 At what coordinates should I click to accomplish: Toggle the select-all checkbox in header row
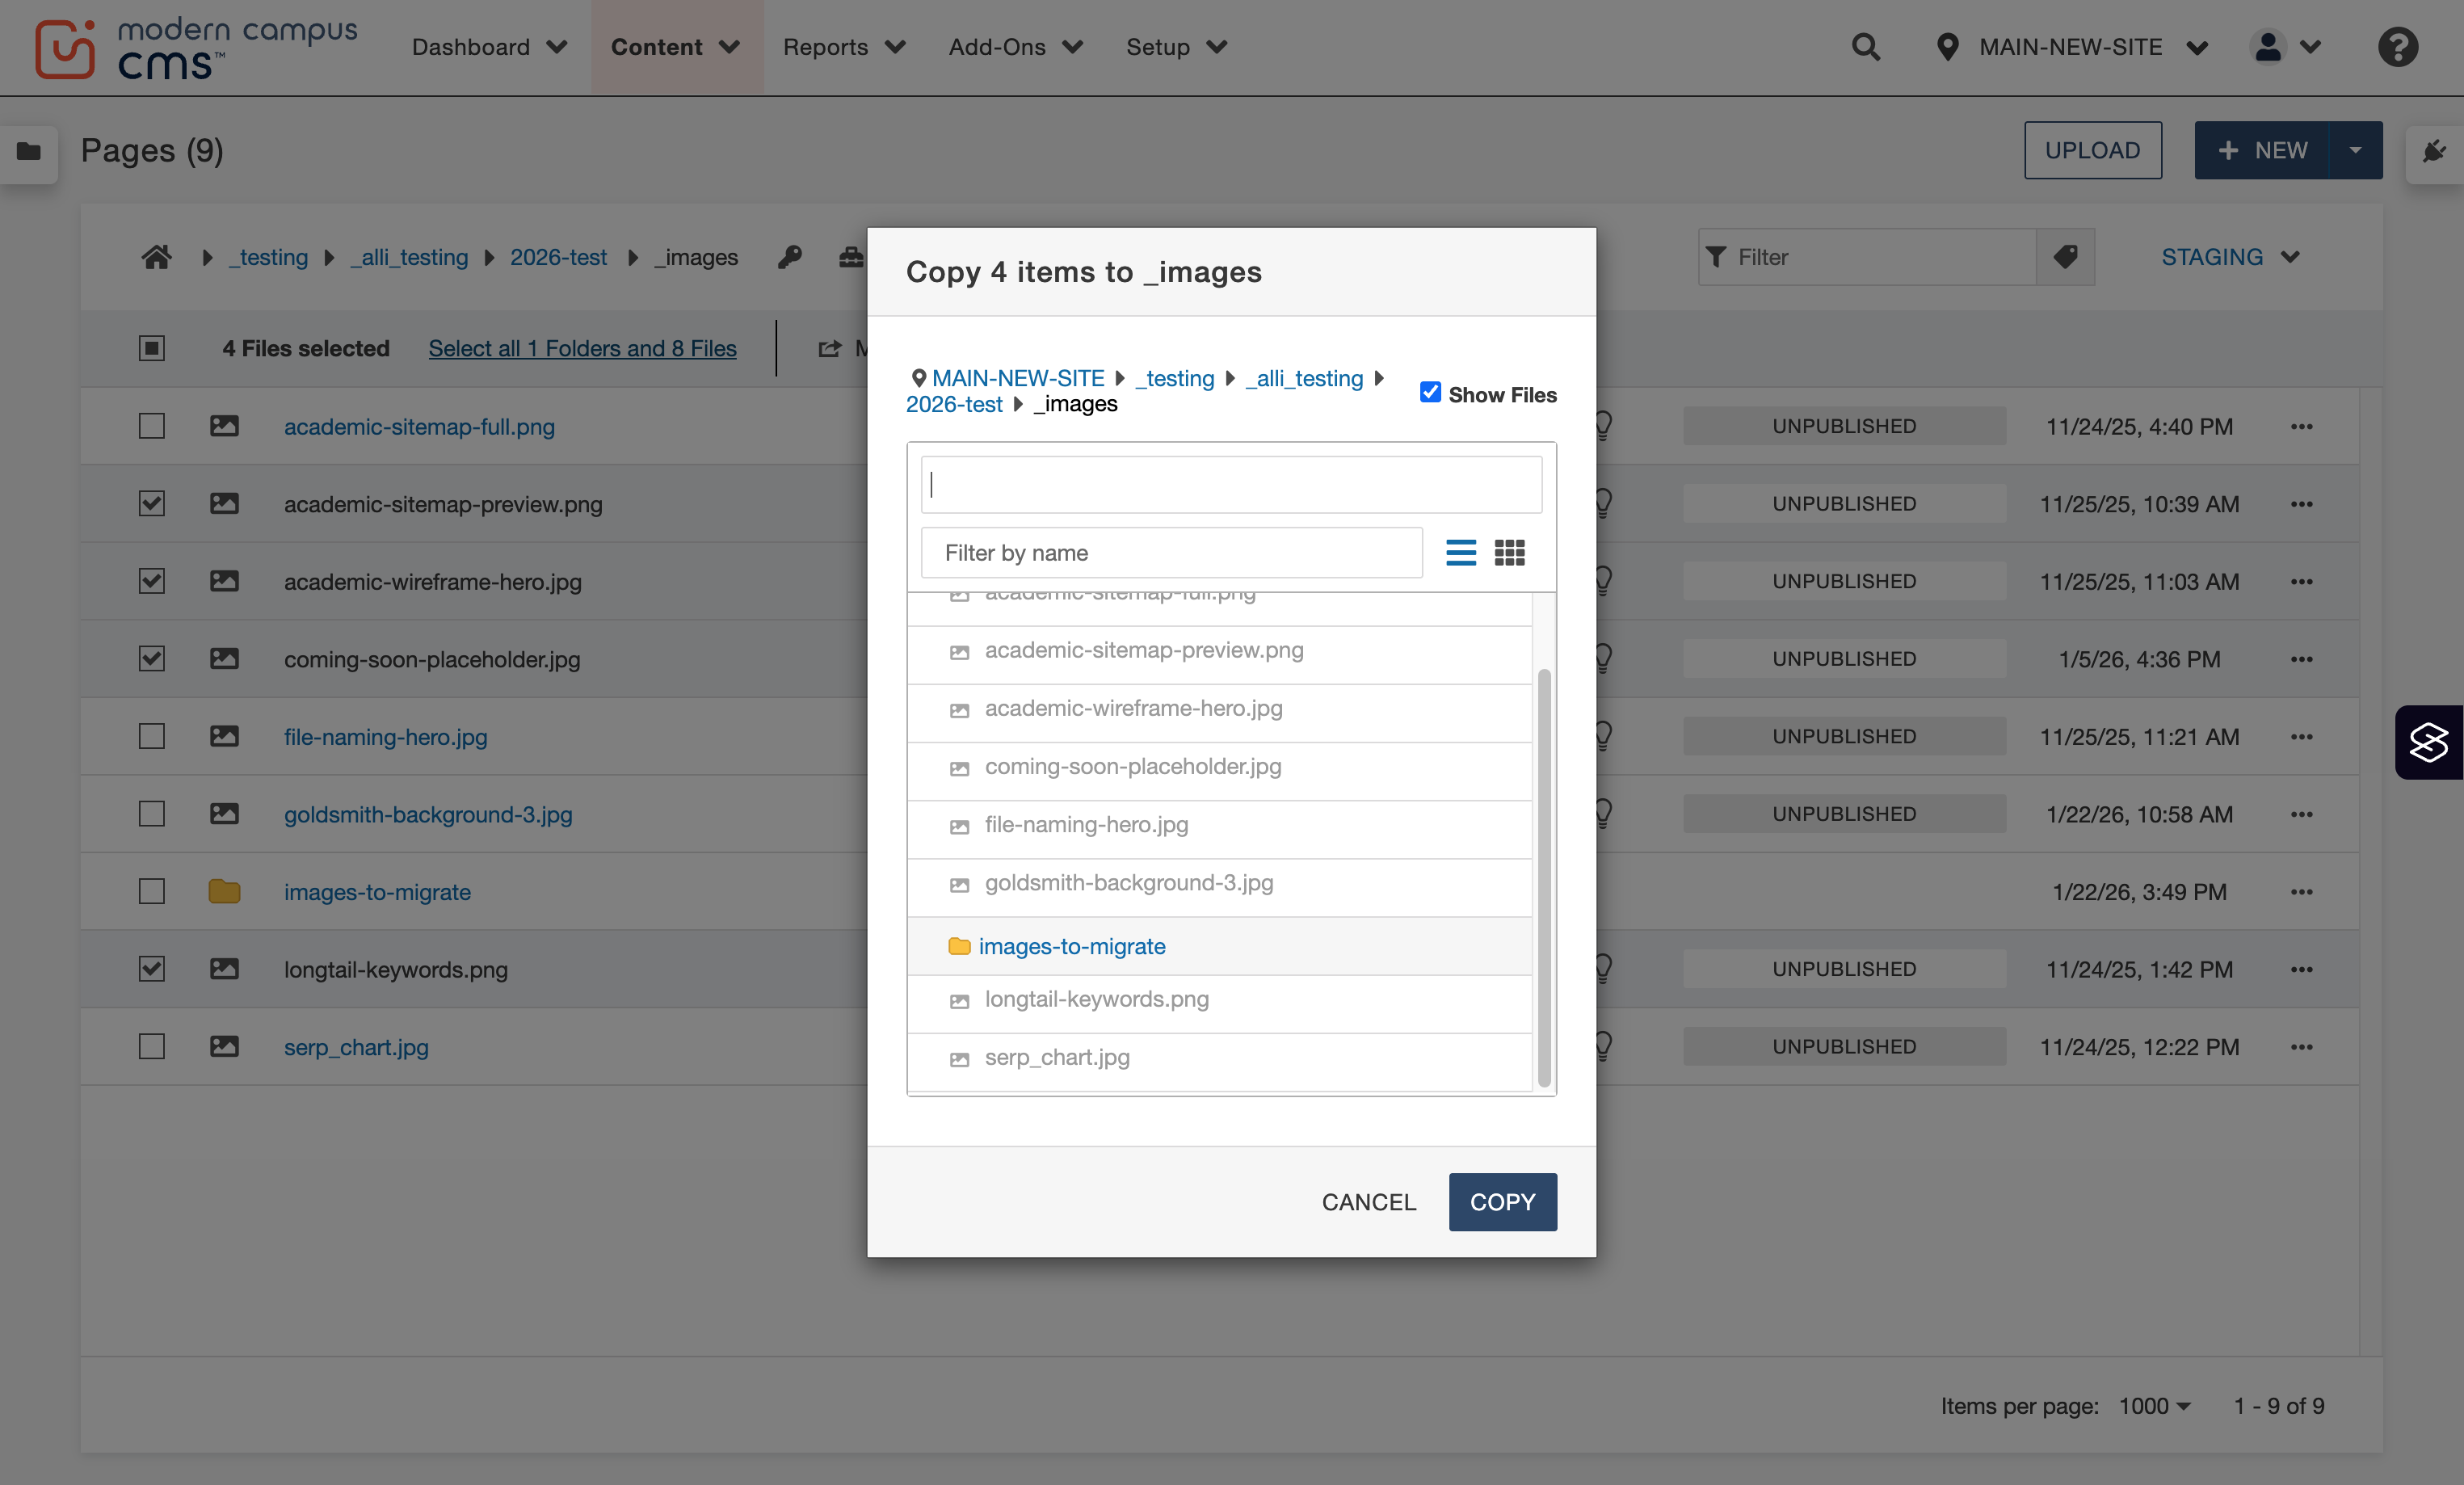click(151, 348)
